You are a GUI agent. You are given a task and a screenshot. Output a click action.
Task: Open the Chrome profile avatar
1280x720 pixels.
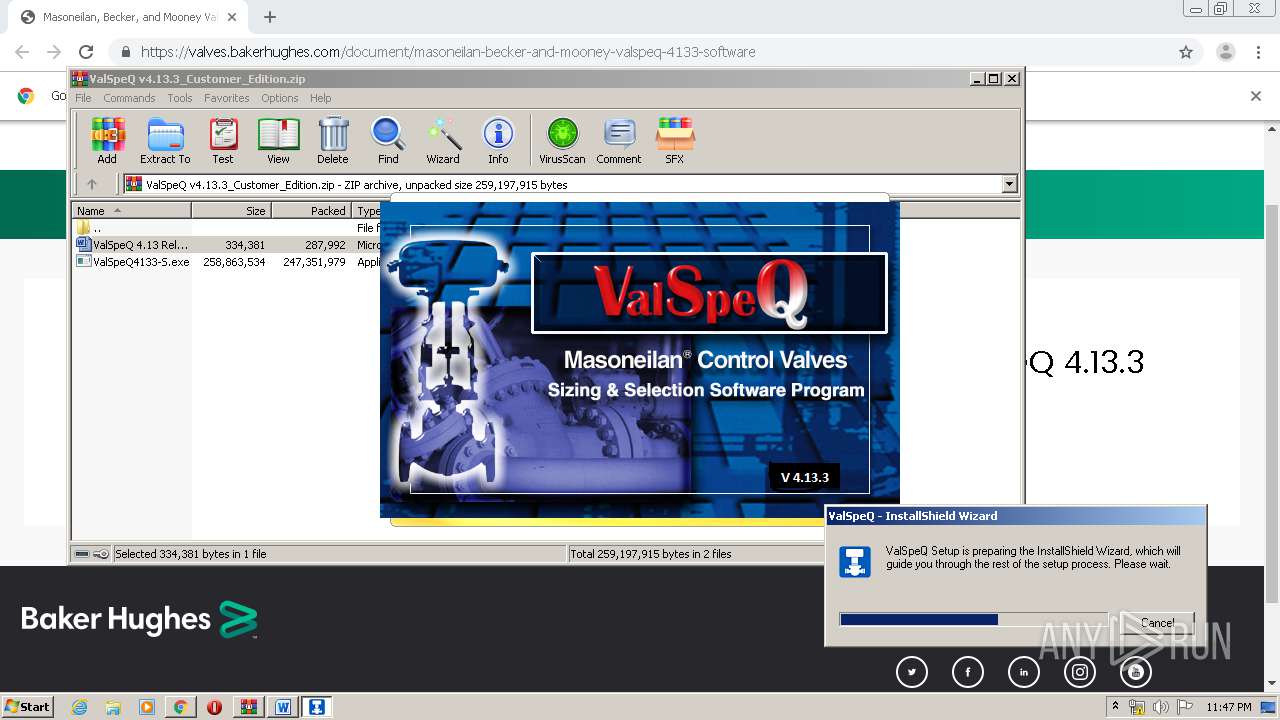(1225, 52)
